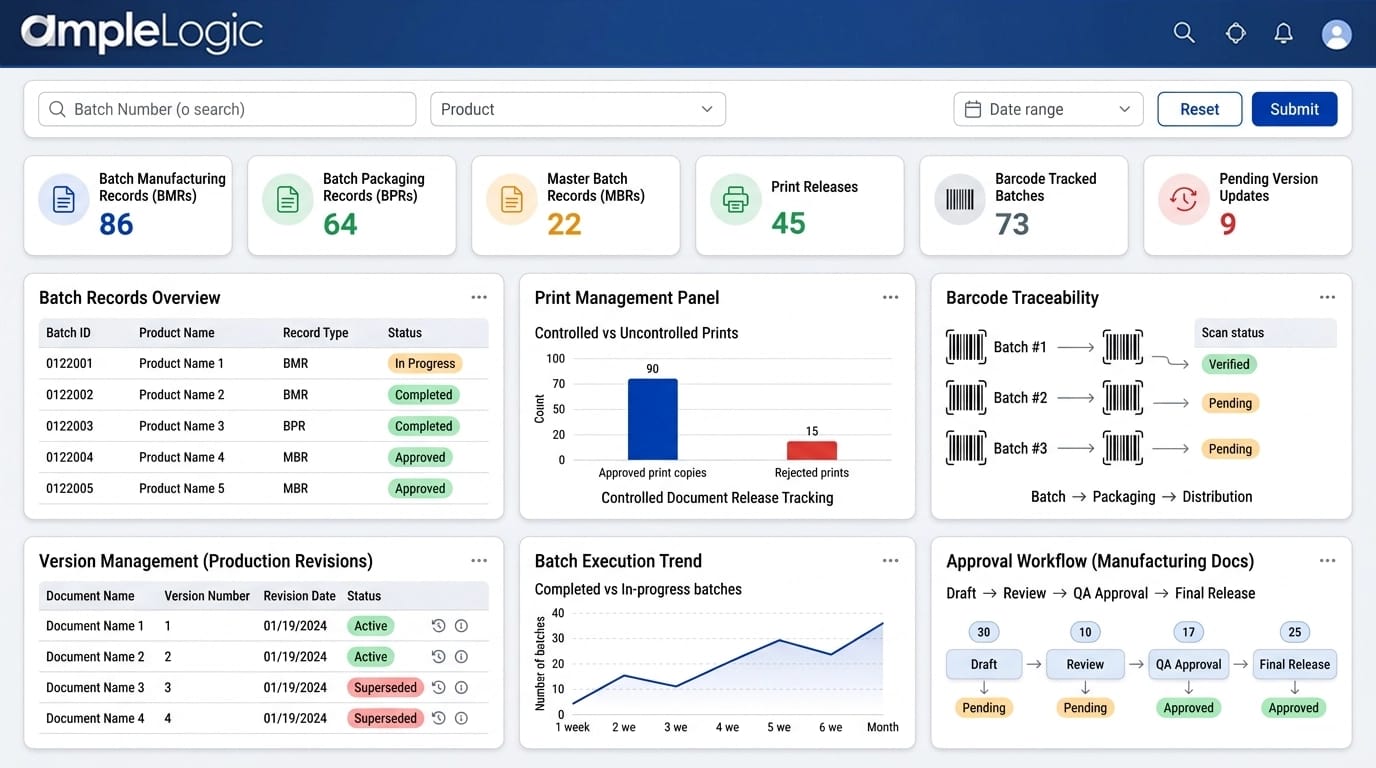
Task: Click the search magnifier icon in header
Action: pos(1184,33)
